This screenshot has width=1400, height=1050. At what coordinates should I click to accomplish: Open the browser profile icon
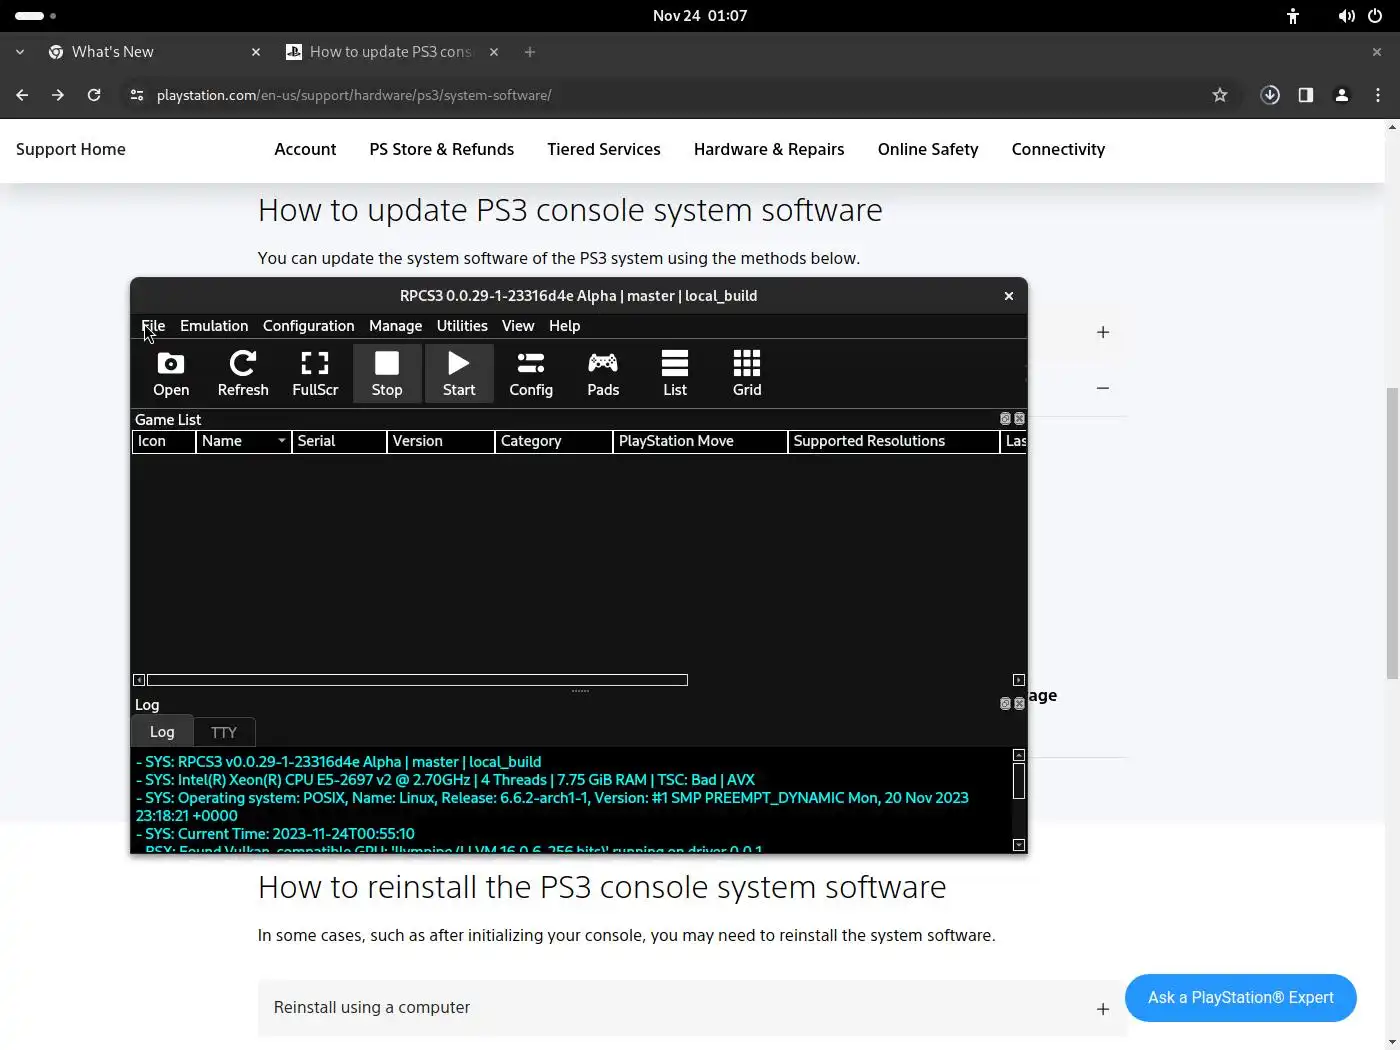[x=1342, y=95]
